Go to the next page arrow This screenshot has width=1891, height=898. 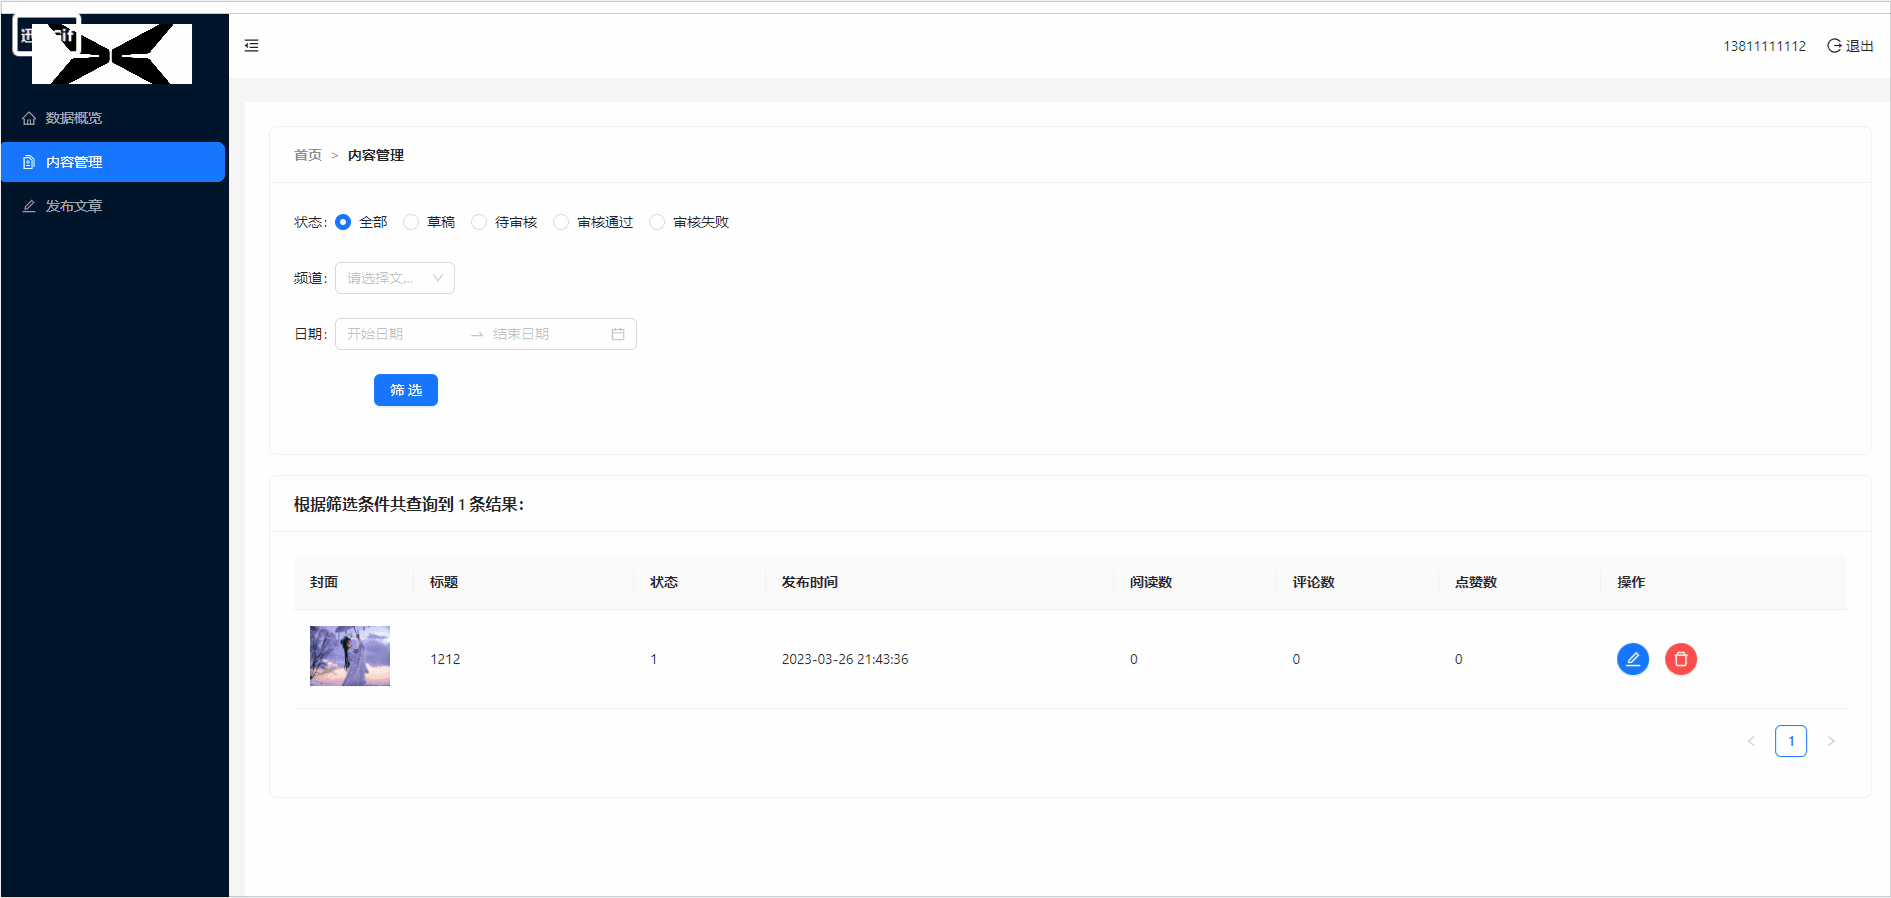[1831, 741]
